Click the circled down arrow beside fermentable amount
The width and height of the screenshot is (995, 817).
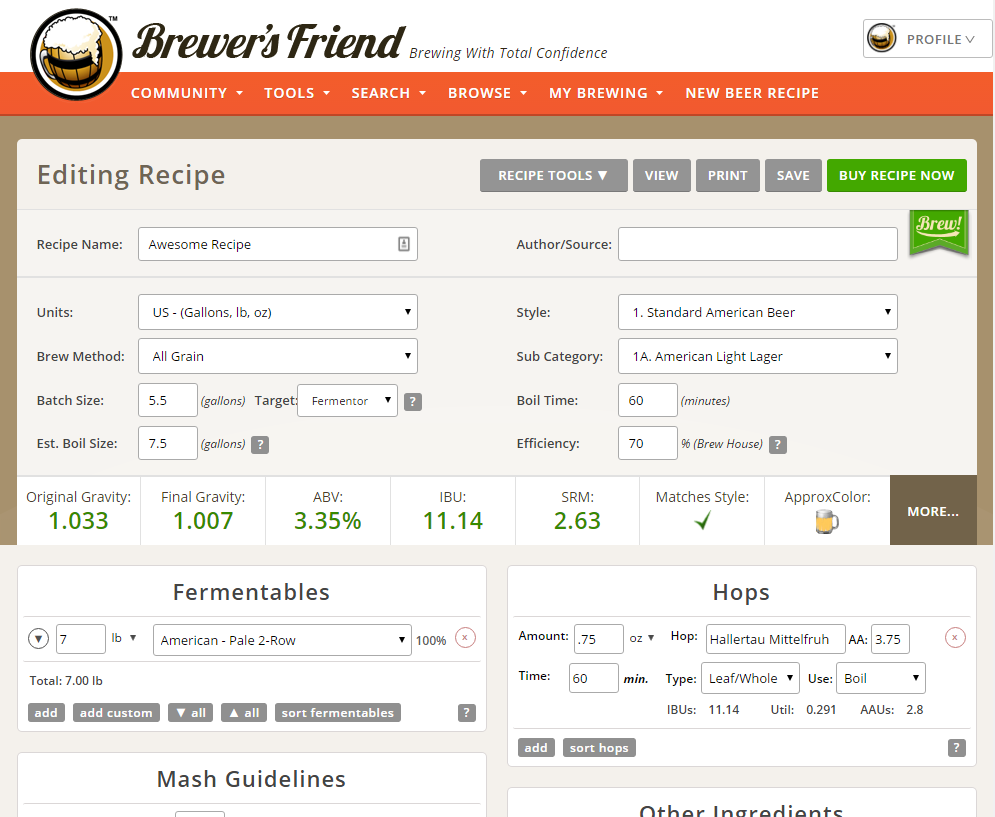[x=39, y=639]
